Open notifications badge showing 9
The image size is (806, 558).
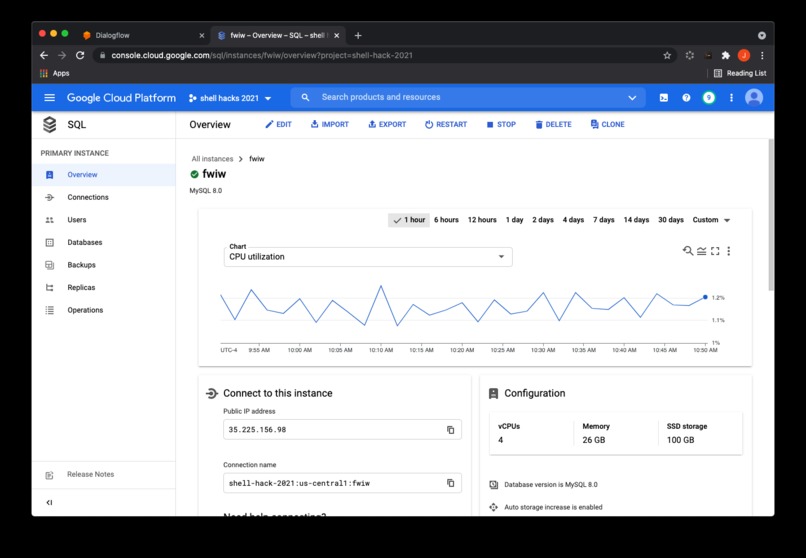click(x=709, y=98)
